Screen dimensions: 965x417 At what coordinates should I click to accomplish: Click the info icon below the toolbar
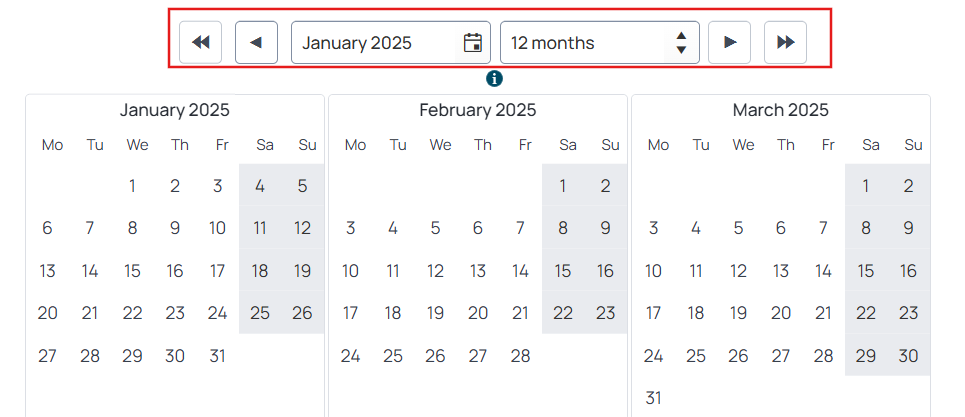(x=494, y=79)
